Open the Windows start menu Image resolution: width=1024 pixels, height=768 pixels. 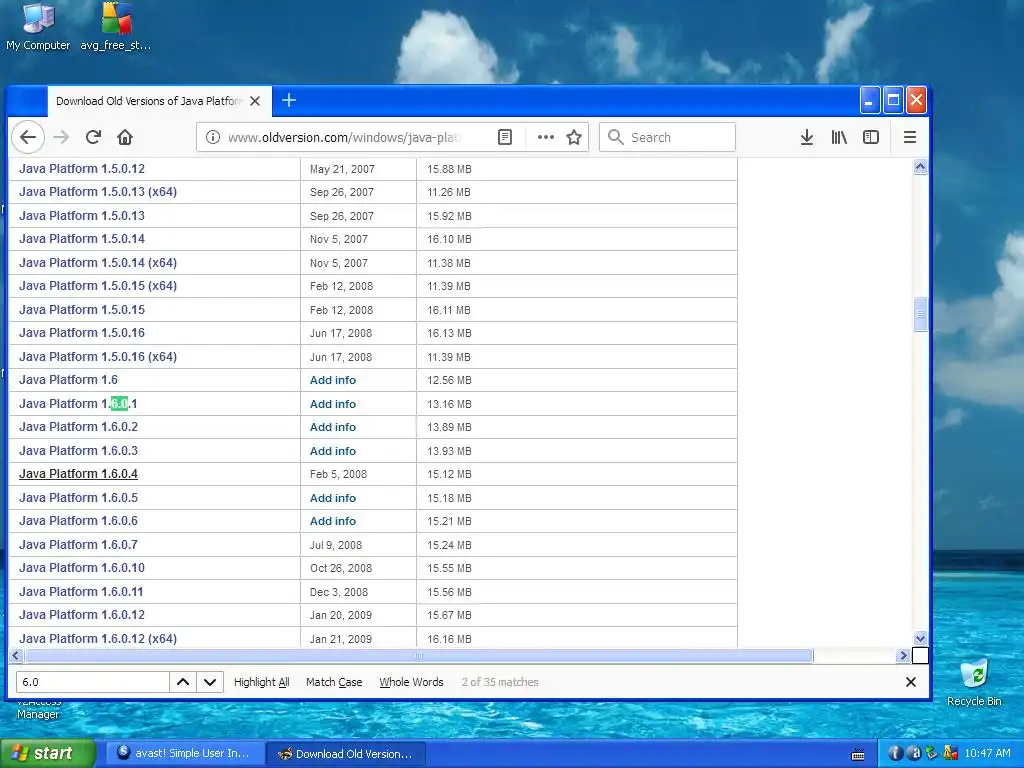[x=47, y=754]
